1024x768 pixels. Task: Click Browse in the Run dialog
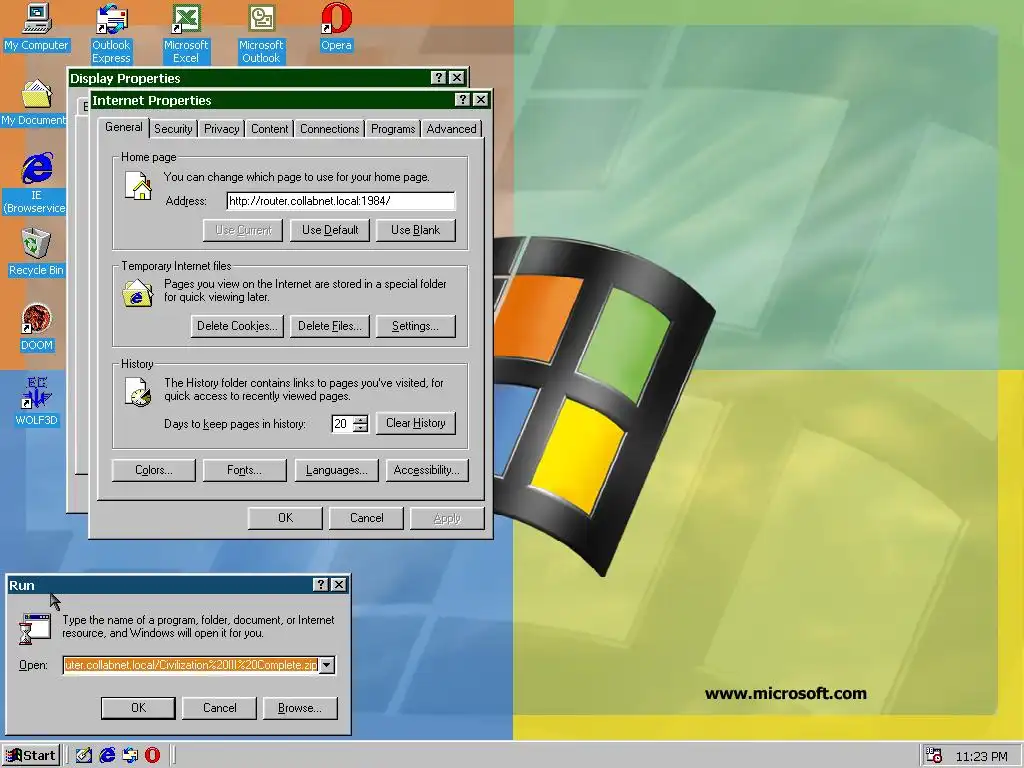pos(300,708)
